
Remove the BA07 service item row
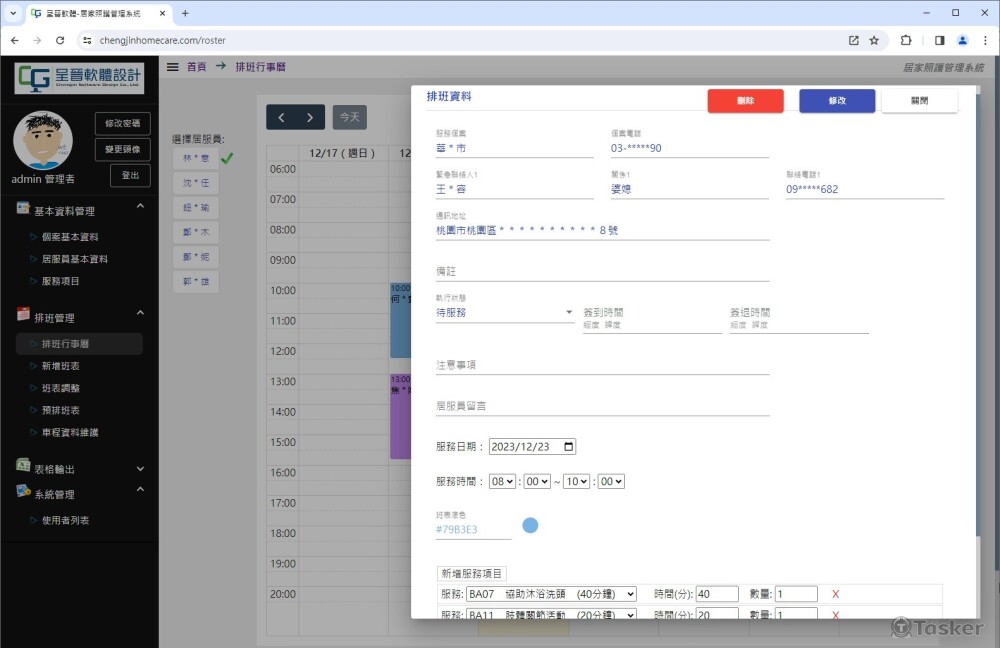point(835,594)
